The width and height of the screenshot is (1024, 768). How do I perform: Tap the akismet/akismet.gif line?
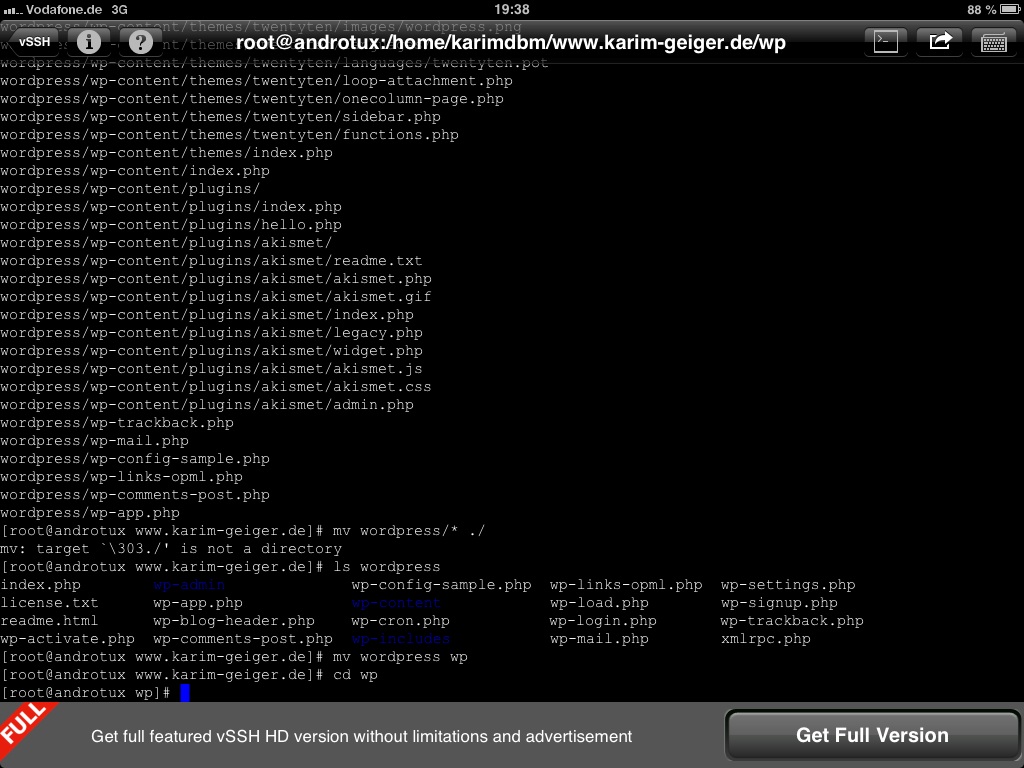point(216,296)
